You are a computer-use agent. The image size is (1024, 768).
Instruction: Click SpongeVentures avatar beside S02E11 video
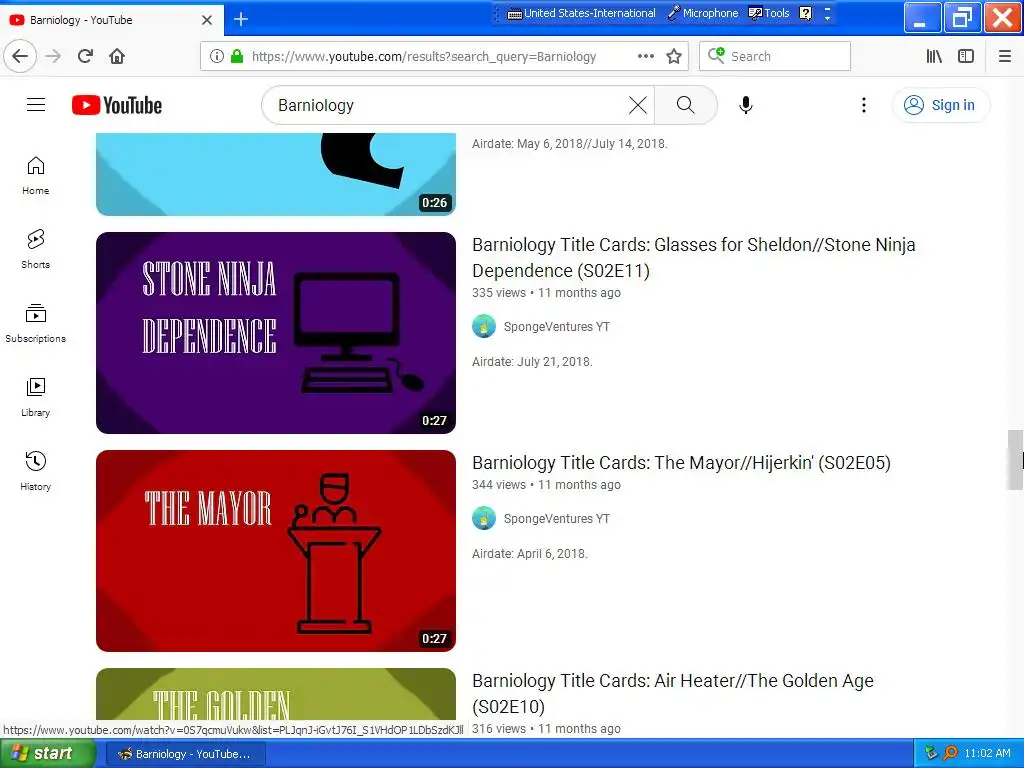coord(484,327)
